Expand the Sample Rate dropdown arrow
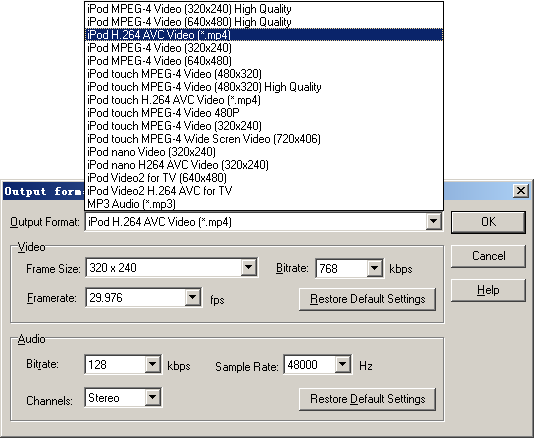 point(342,364)
